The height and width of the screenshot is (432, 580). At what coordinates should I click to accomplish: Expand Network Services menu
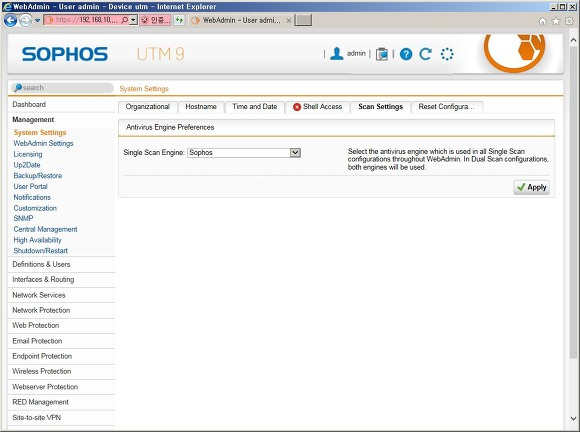pyautogui.click(x=39, y=295)
